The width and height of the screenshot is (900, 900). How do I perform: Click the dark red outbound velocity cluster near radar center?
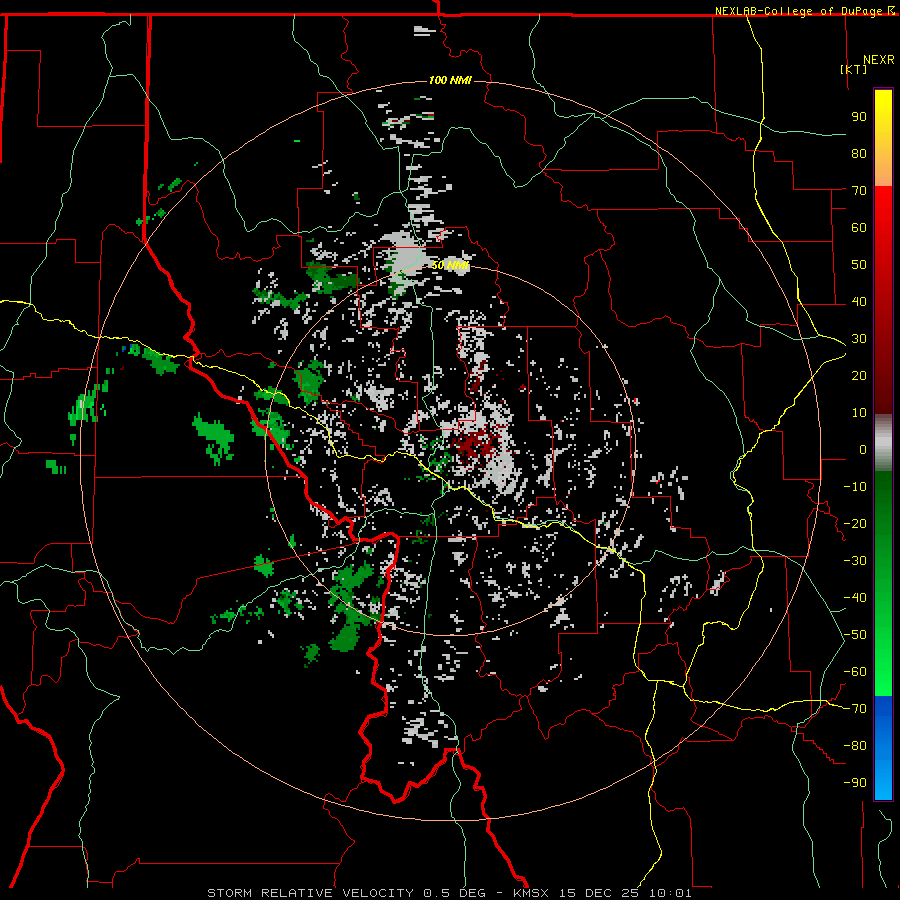(475, 443)
